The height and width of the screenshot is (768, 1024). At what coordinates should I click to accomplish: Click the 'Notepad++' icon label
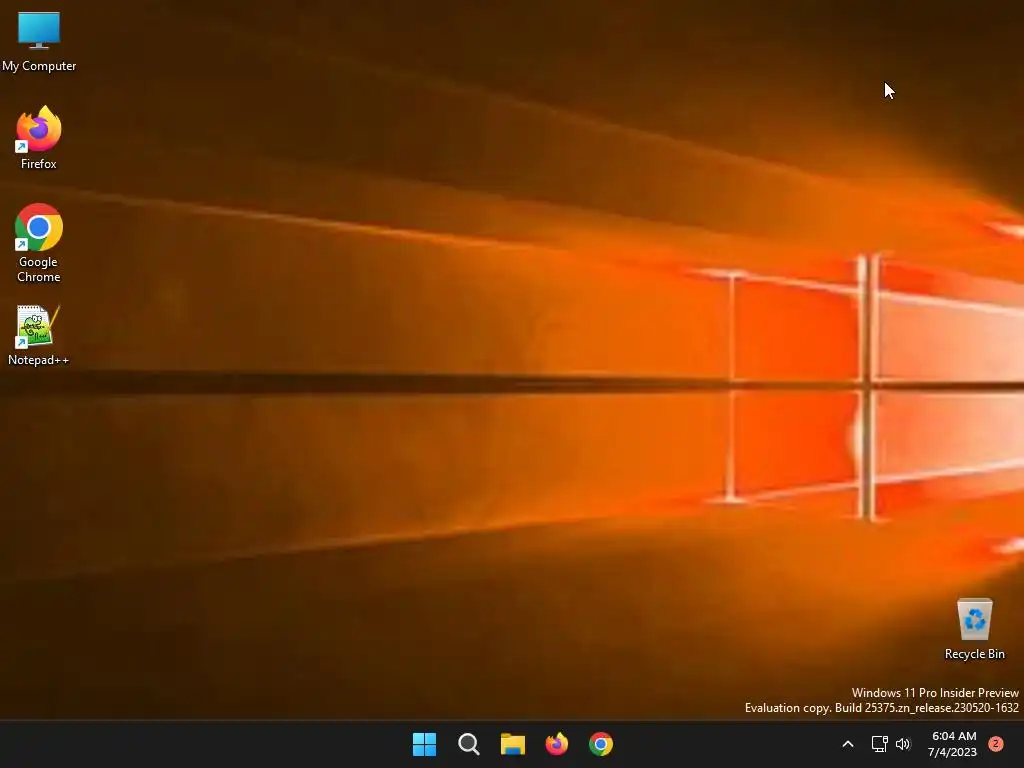coord(39,360)
